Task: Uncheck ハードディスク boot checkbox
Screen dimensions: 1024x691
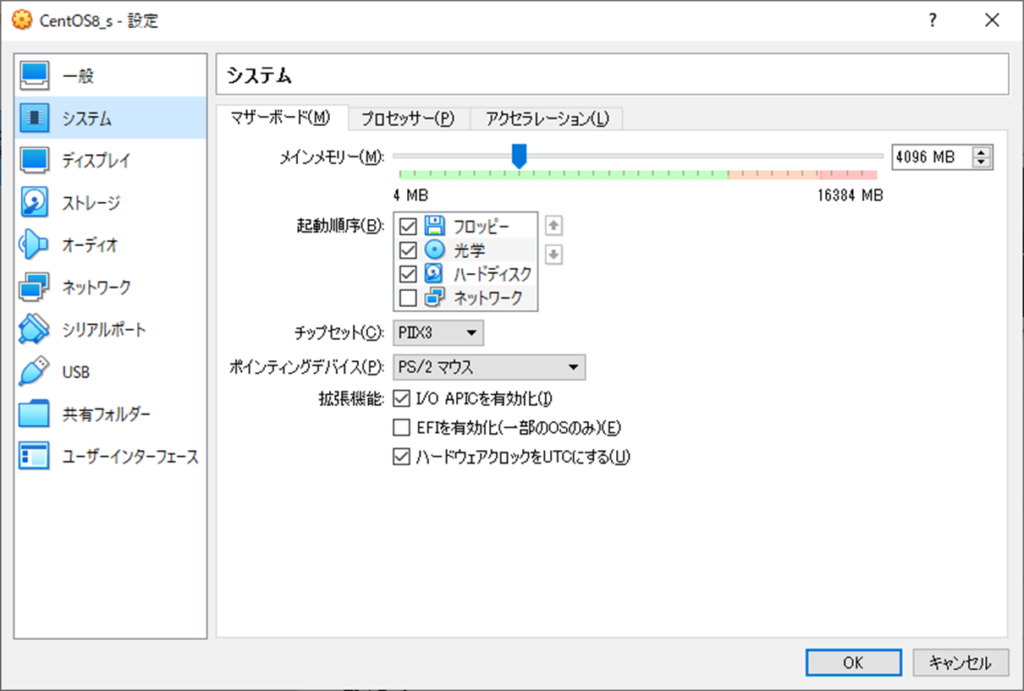Action: (x=408, y=274)
